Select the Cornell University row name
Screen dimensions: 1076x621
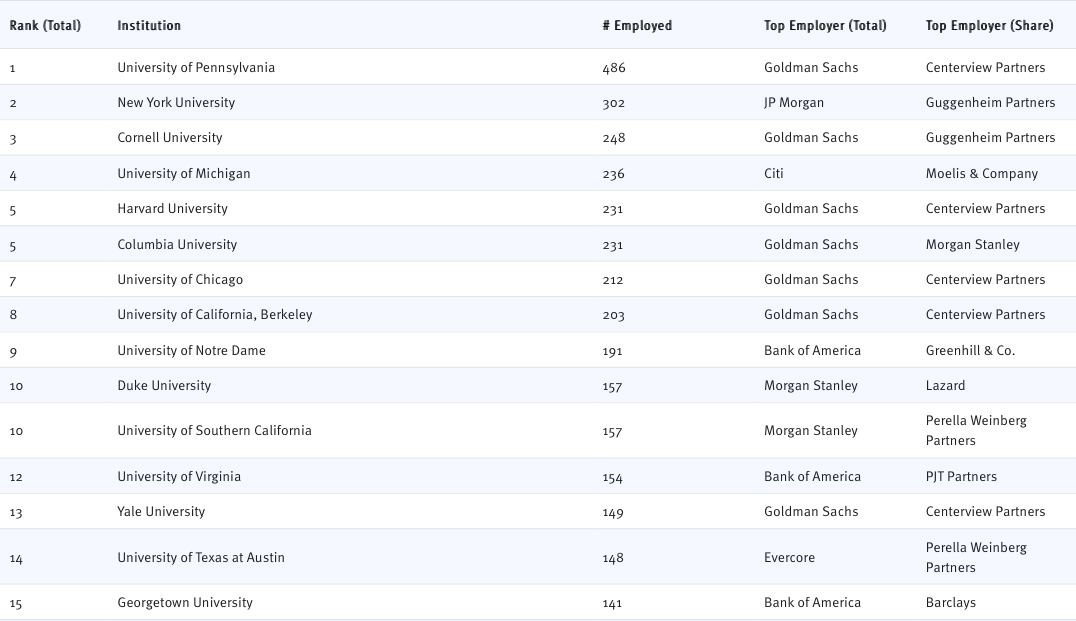[x=170, y=137]
